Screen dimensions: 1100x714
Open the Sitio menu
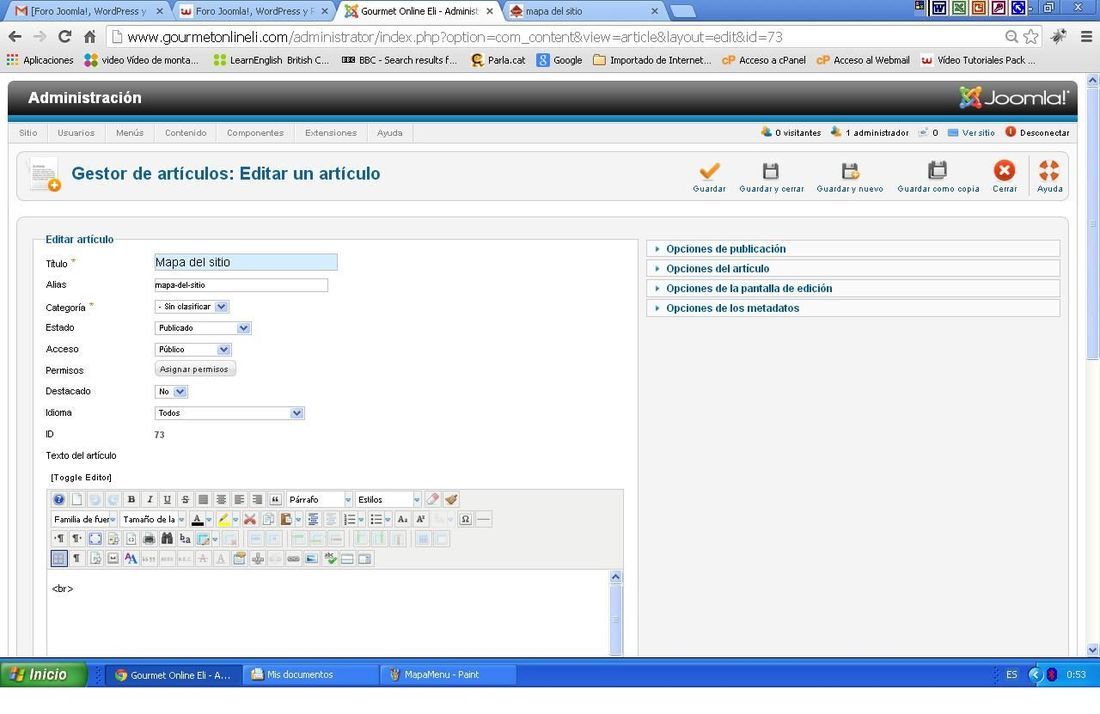[28, 133]
